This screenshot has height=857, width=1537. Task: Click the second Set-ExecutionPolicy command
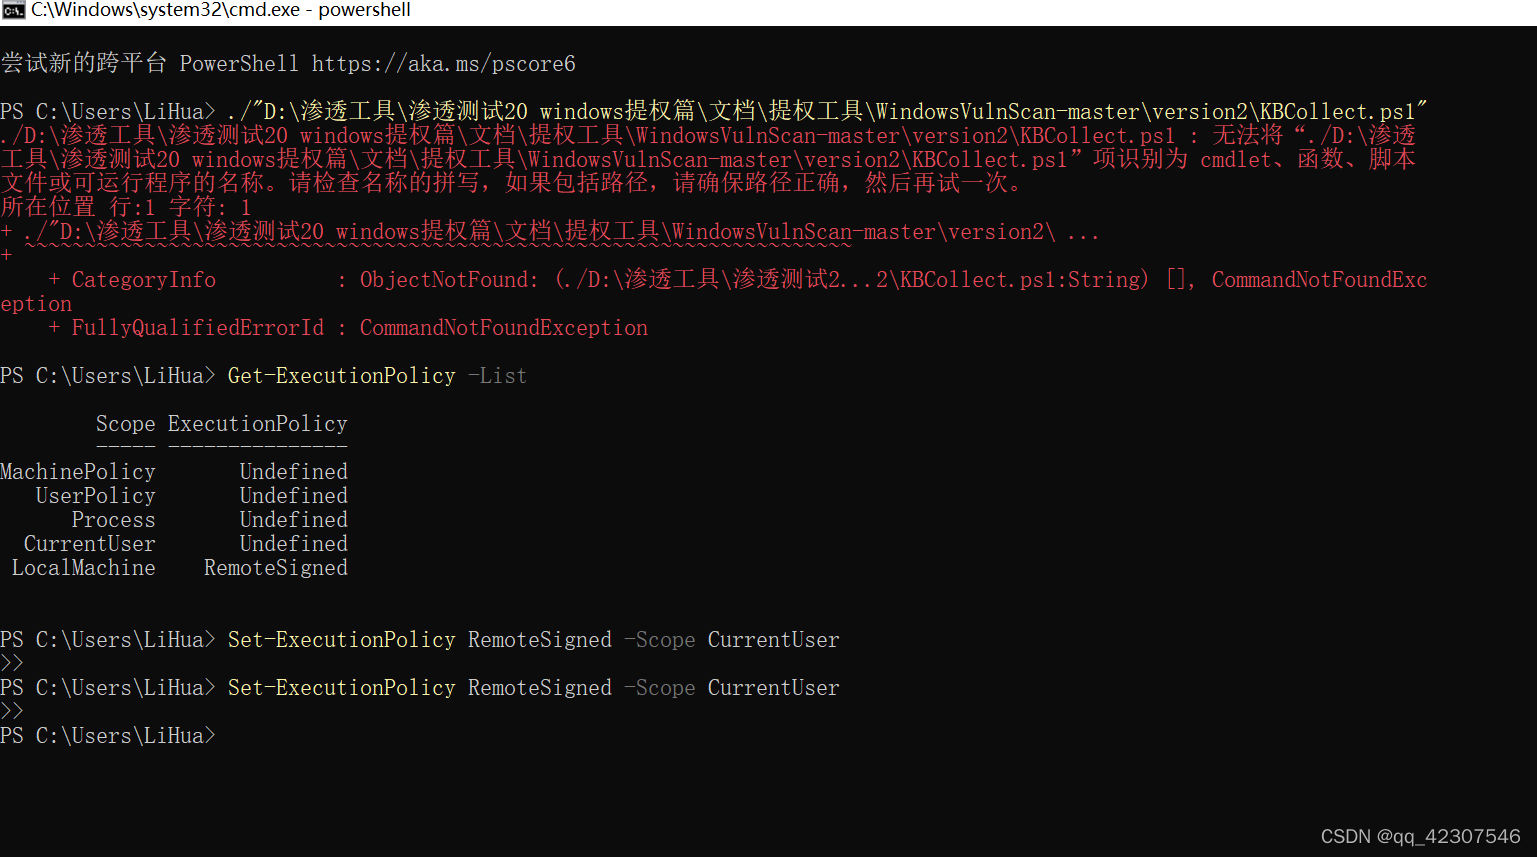pos(341,688)
